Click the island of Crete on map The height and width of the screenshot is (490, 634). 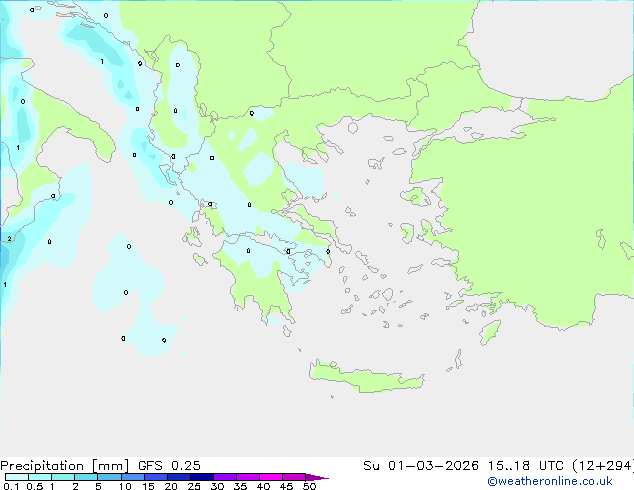[x=366, y=378]
